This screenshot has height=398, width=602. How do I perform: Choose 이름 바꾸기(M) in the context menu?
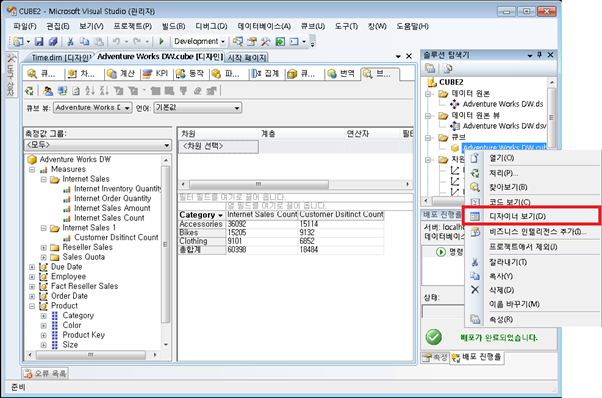pos(531,304)
